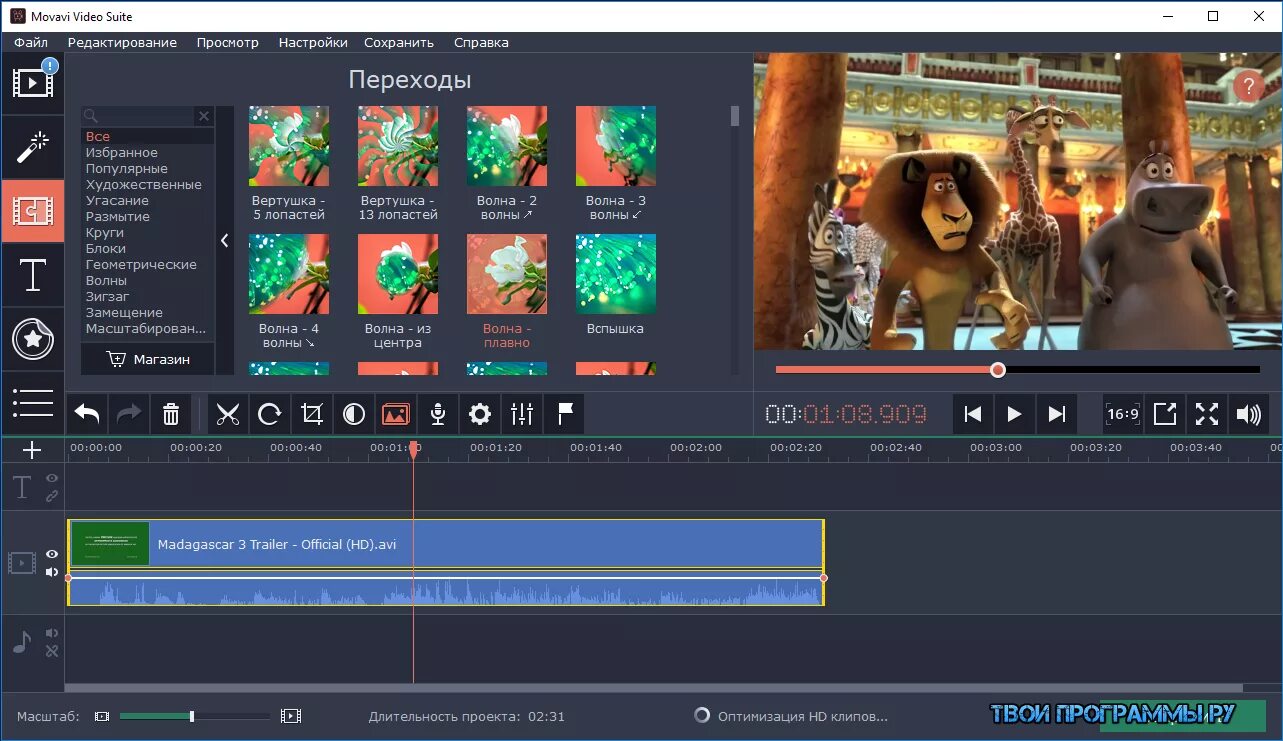Open the Import media tab

click(33, 82)
